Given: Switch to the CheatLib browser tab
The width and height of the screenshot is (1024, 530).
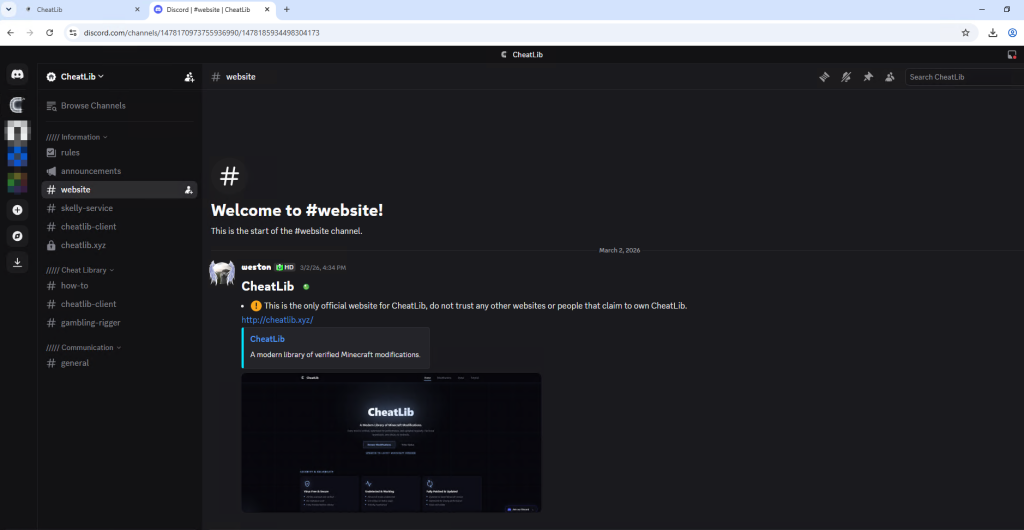Looking at the screenshot, I should 82,10.
